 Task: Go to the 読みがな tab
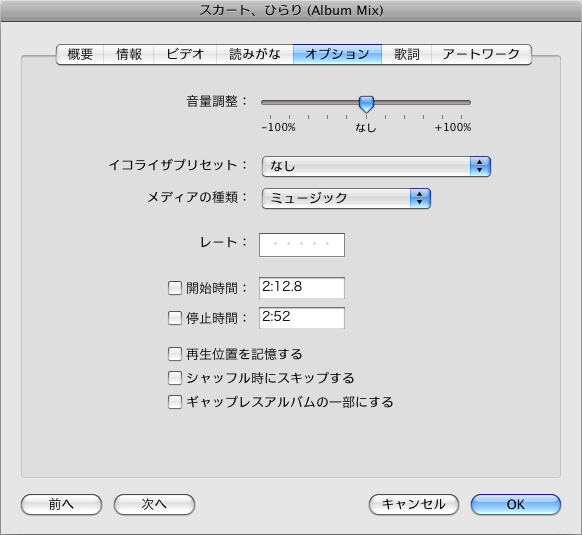pos(255,55)
